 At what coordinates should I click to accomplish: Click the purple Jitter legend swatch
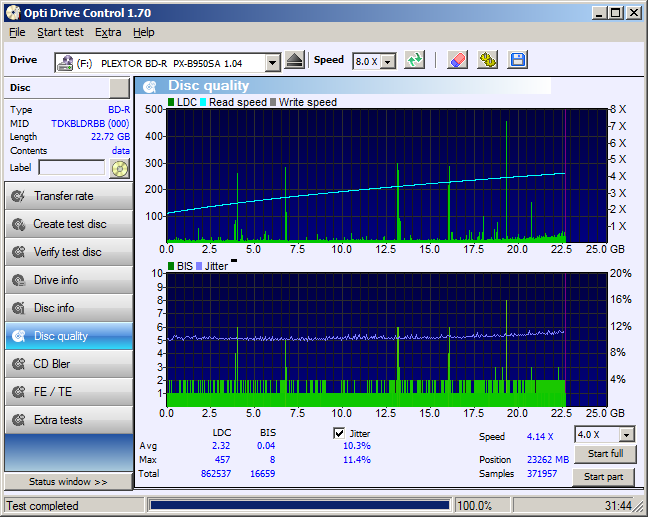click(x=199, y=266)
